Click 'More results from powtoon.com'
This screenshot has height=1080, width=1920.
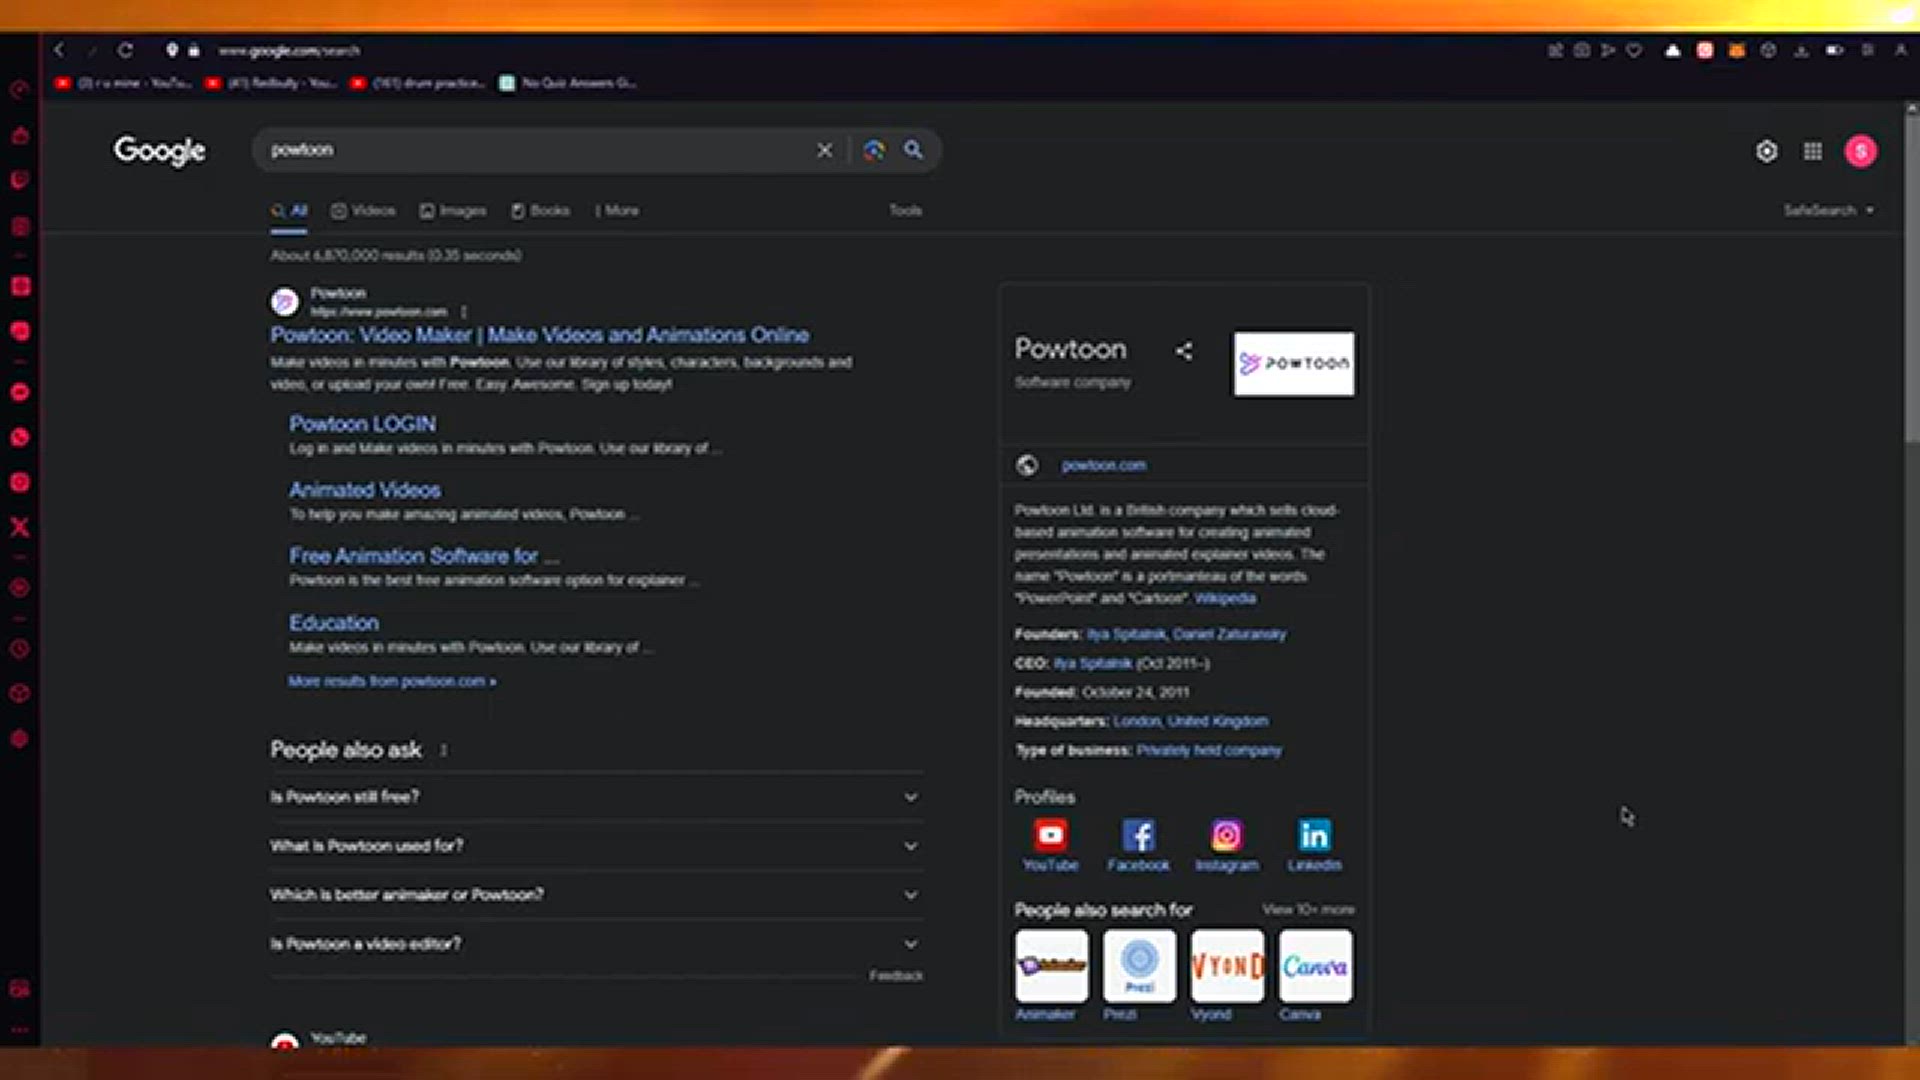[392, 681]
